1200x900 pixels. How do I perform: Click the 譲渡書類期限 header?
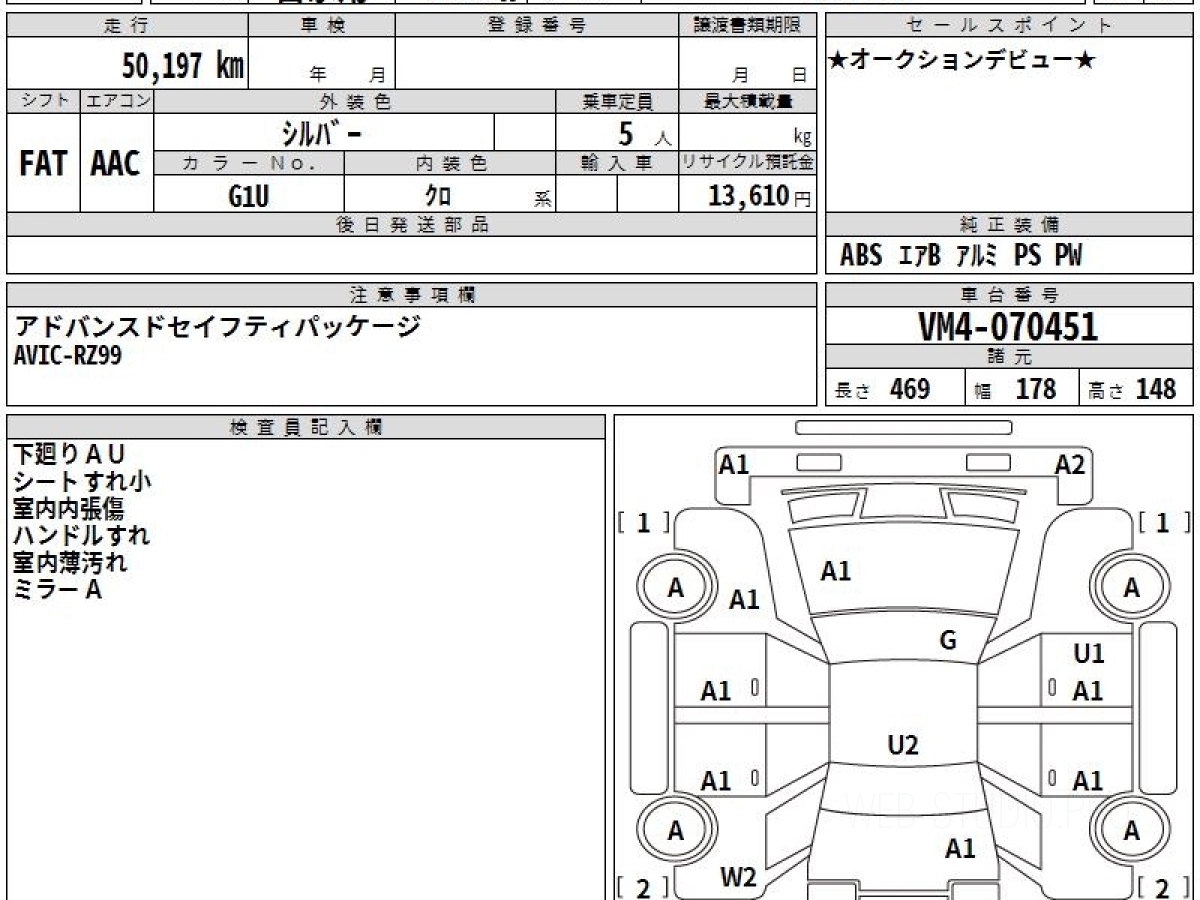coord(747,26)
